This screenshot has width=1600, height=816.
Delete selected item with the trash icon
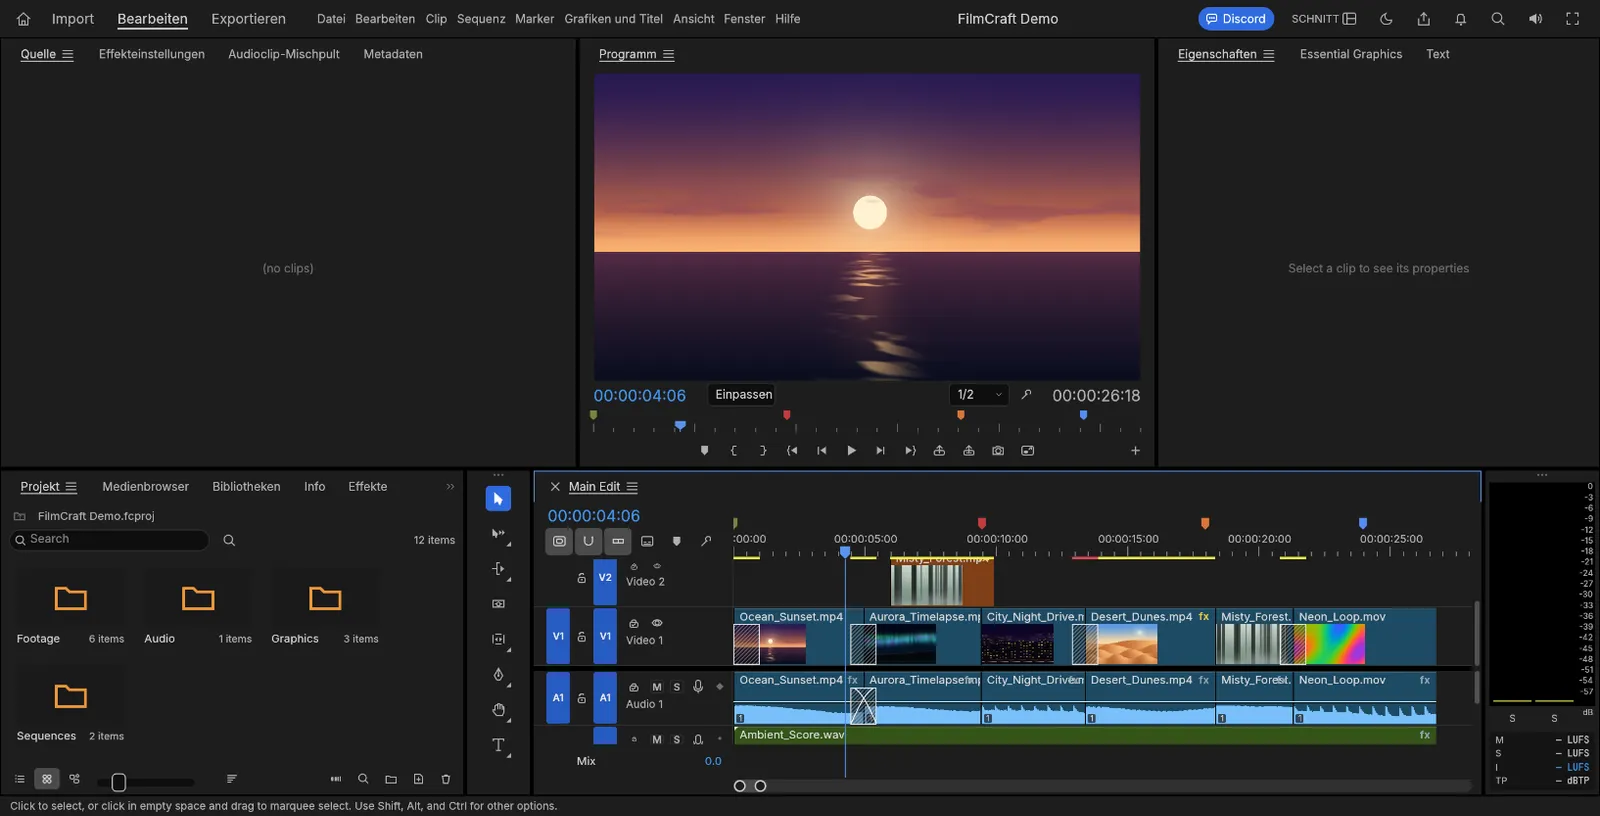click(x=446, y=779)
